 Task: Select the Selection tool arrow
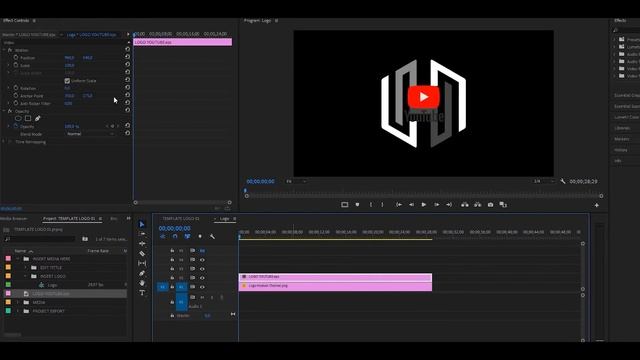click(x=142, y=224)
